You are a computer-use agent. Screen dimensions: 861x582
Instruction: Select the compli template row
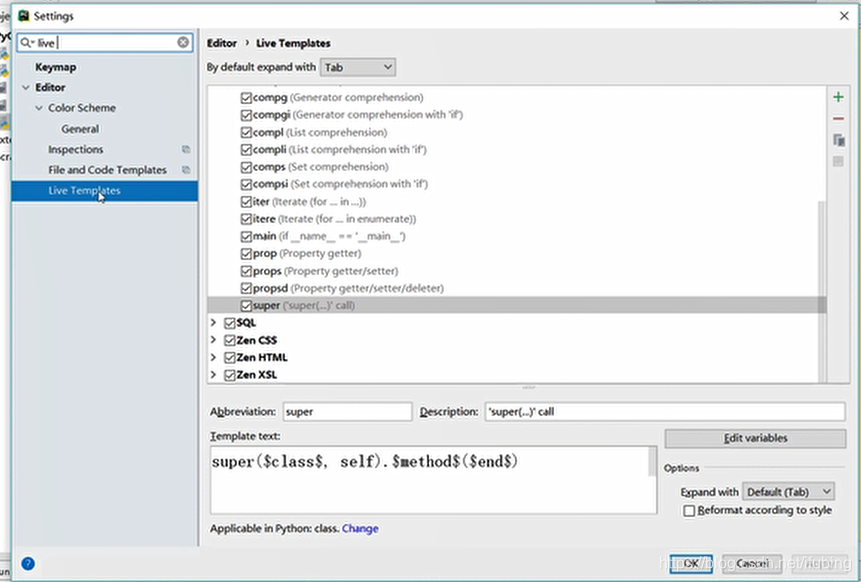516,150
